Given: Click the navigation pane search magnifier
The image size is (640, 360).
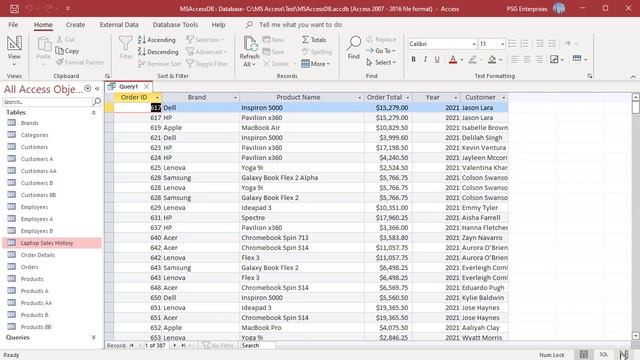Looking at the screenshot, I should tap(97, 101).
